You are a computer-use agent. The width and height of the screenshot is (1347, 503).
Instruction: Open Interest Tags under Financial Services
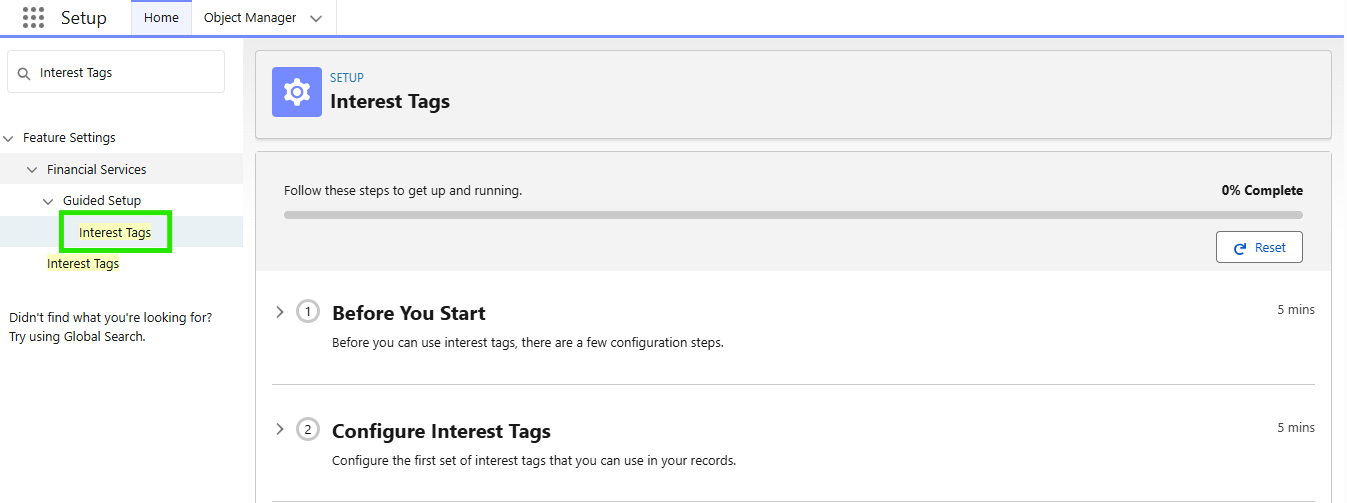click(83, 264)
